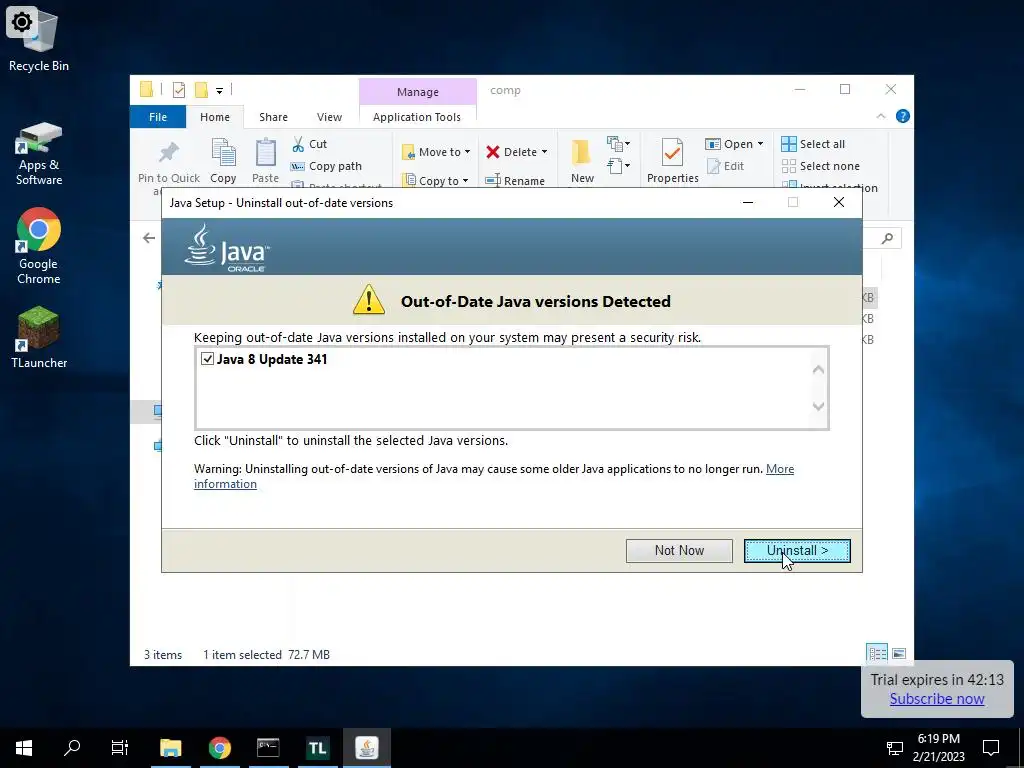Click the network tray icon
1024x768 pixels.
coord(894,748)
